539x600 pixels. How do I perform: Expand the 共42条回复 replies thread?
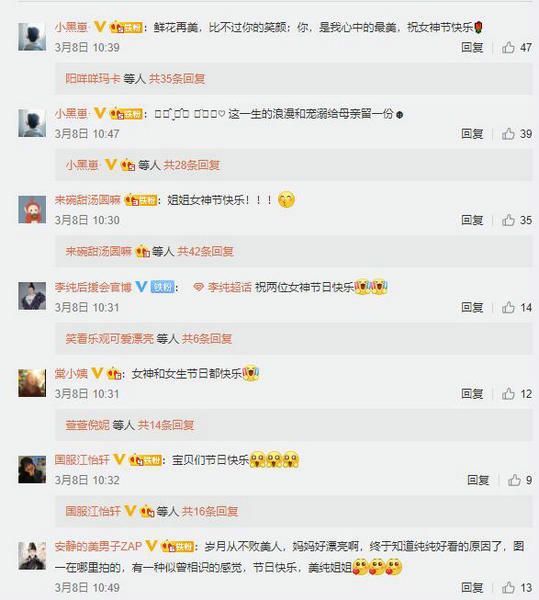(205, 251)
